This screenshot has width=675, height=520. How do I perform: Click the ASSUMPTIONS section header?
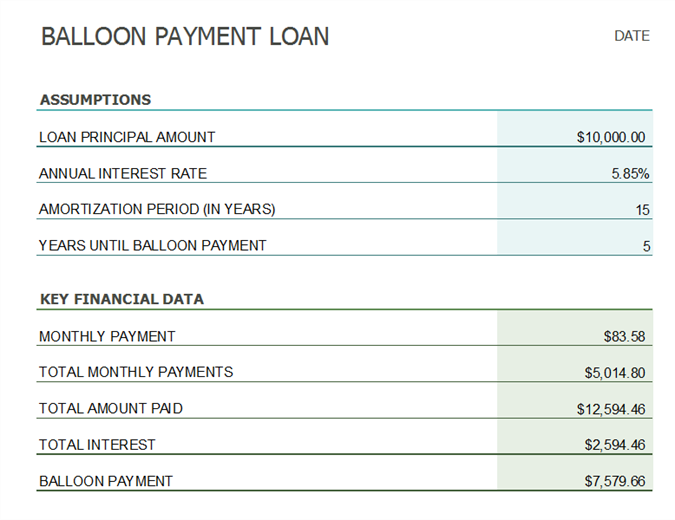pos(95,100)
